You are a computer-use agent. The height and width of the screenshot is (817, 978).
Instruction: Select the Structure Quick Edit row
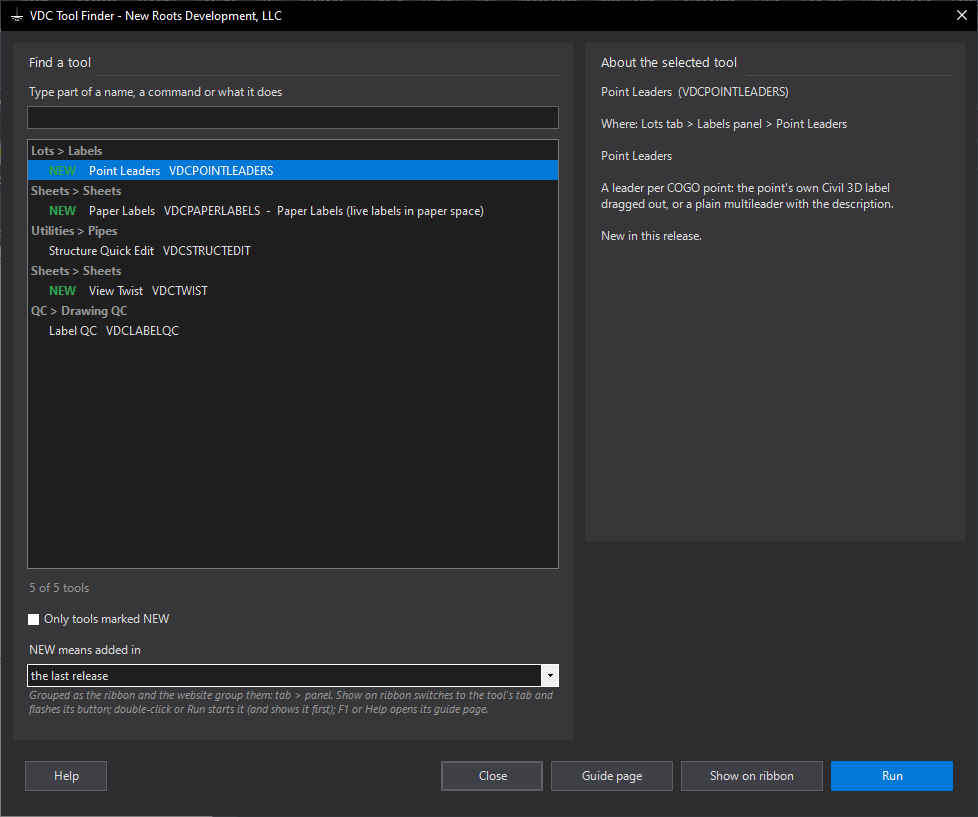(293, 251)
